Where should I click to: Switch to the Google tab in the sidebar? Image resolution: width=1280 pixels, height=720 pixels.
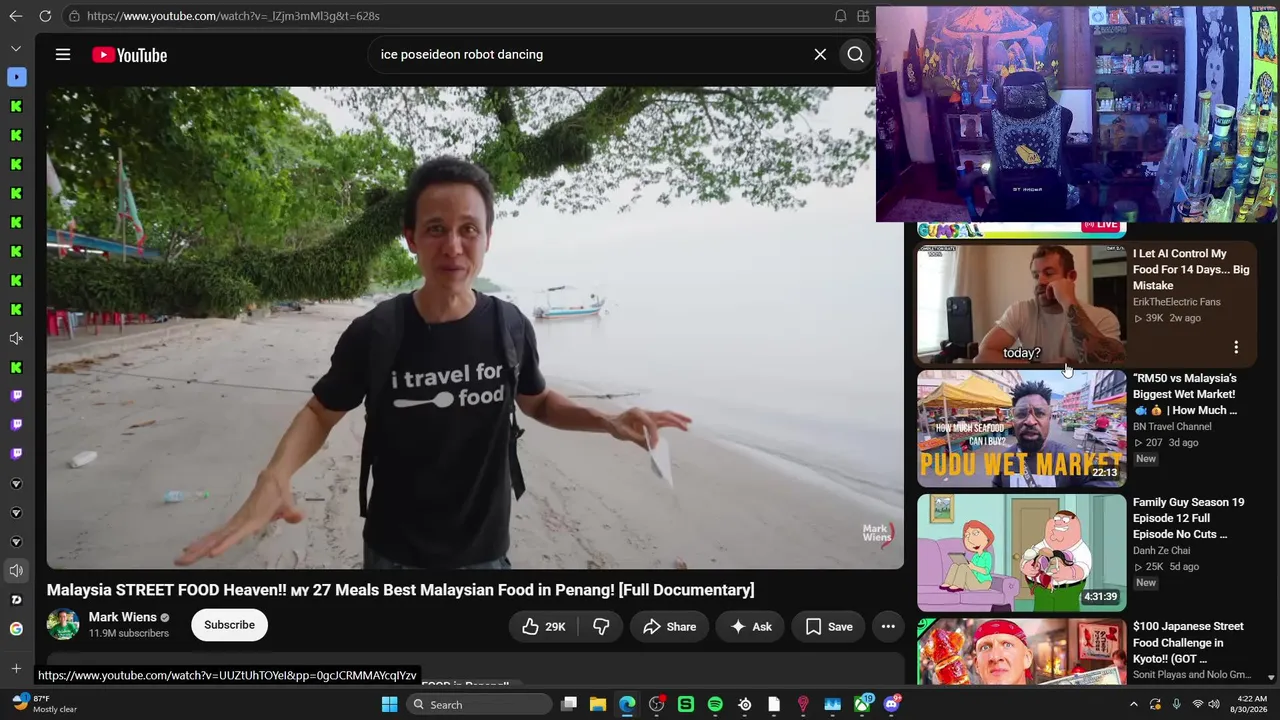tap(16, 629)
